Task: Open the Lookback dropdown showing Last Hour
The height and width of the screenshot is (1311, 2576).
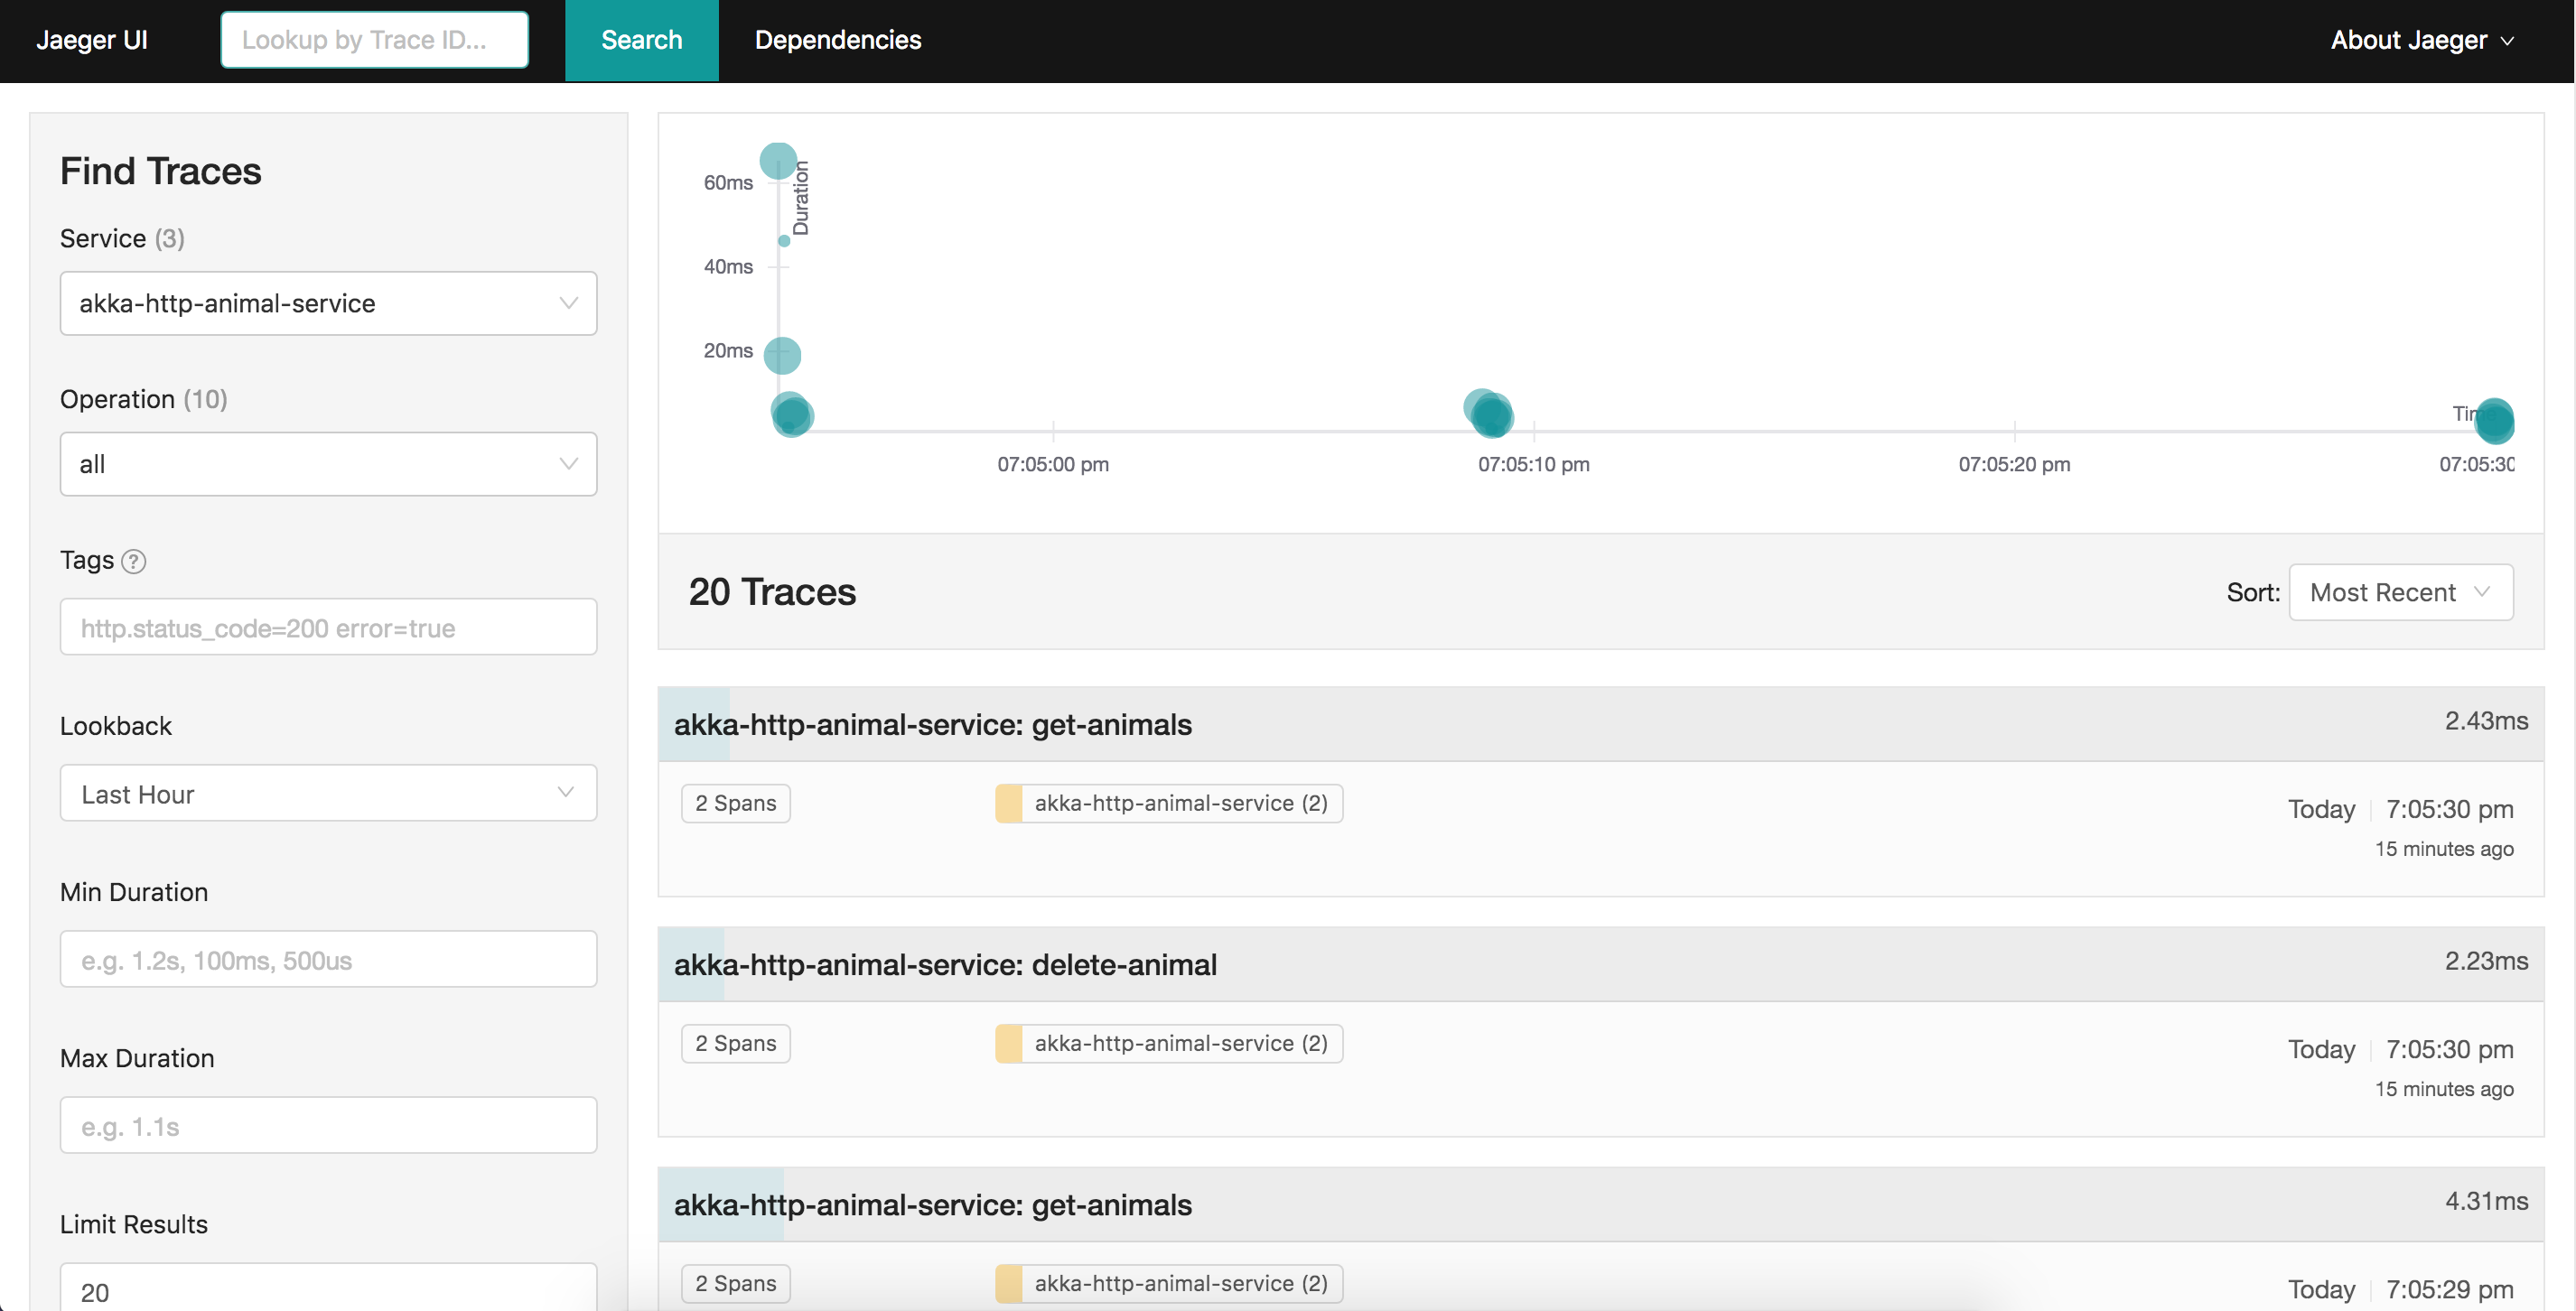Action: click(328, 794)
